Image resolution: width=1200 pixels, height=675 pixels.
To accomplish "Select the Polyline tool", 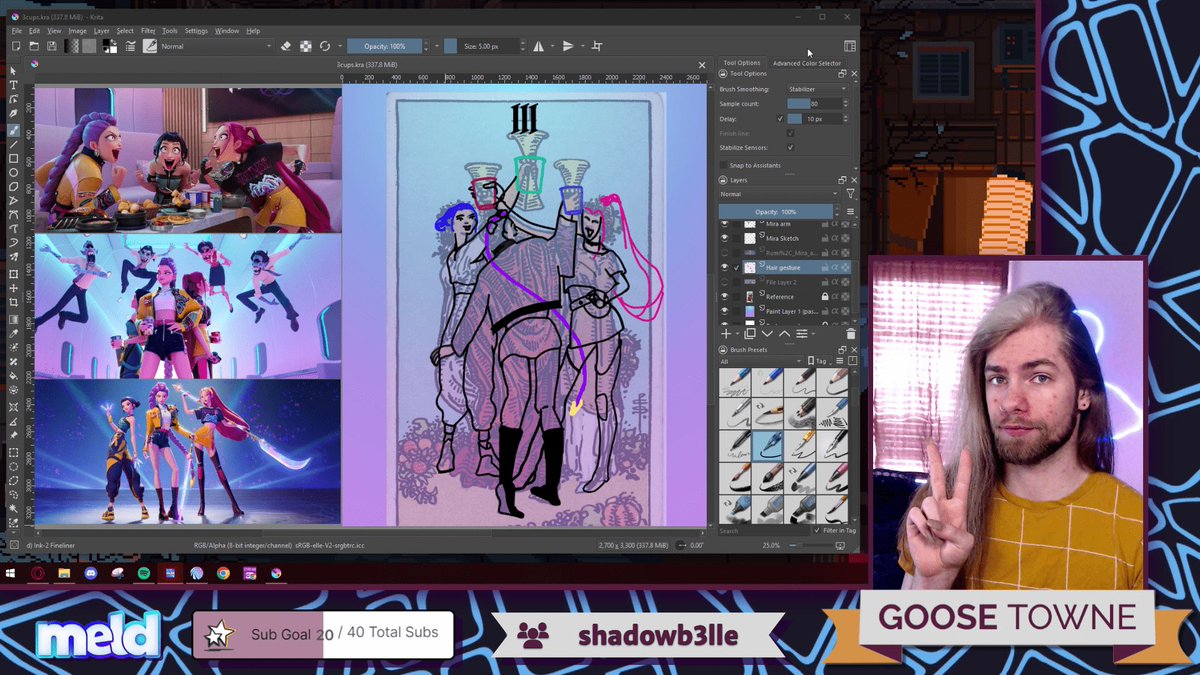I will (14, 200).
